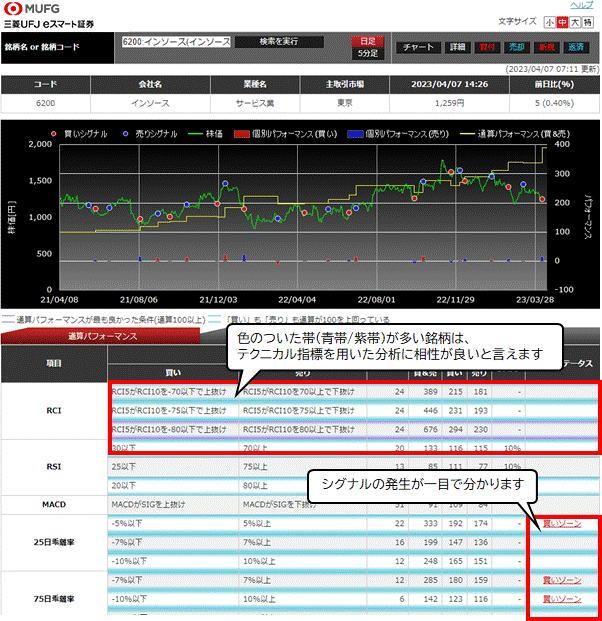Click 個別パフォーマンス(買い) red legend swatch
The image size is (602, 621).
pyautogui.click(x=241, y=134)
